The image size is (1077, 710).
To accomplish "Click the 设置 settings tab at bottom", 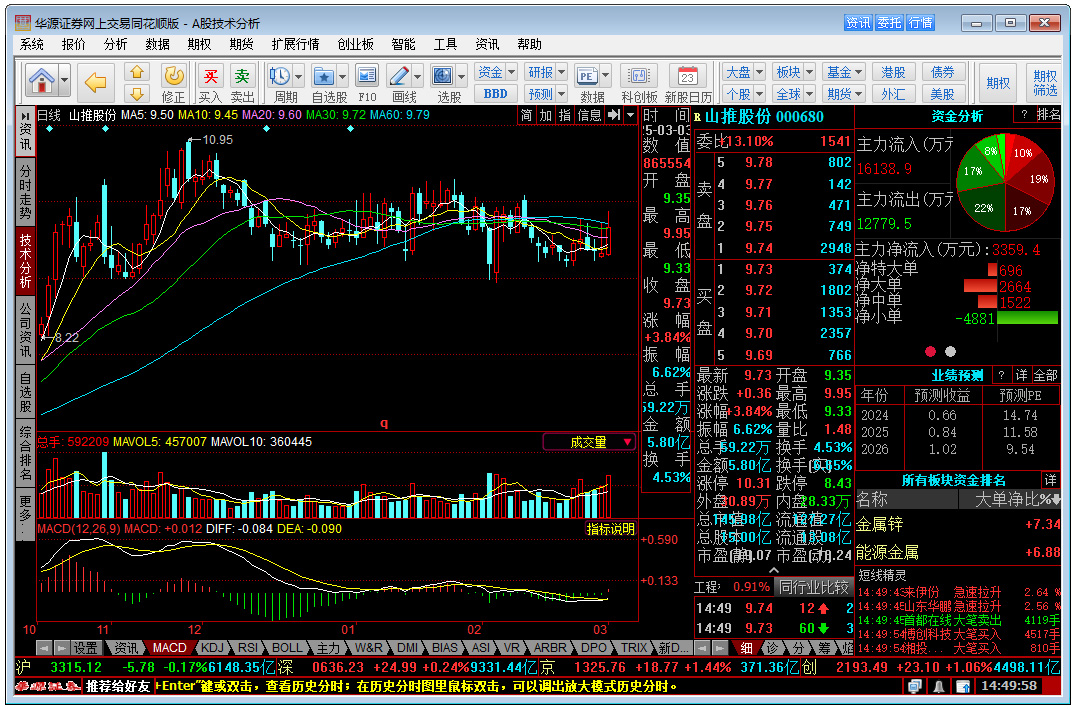I will 86,648.
